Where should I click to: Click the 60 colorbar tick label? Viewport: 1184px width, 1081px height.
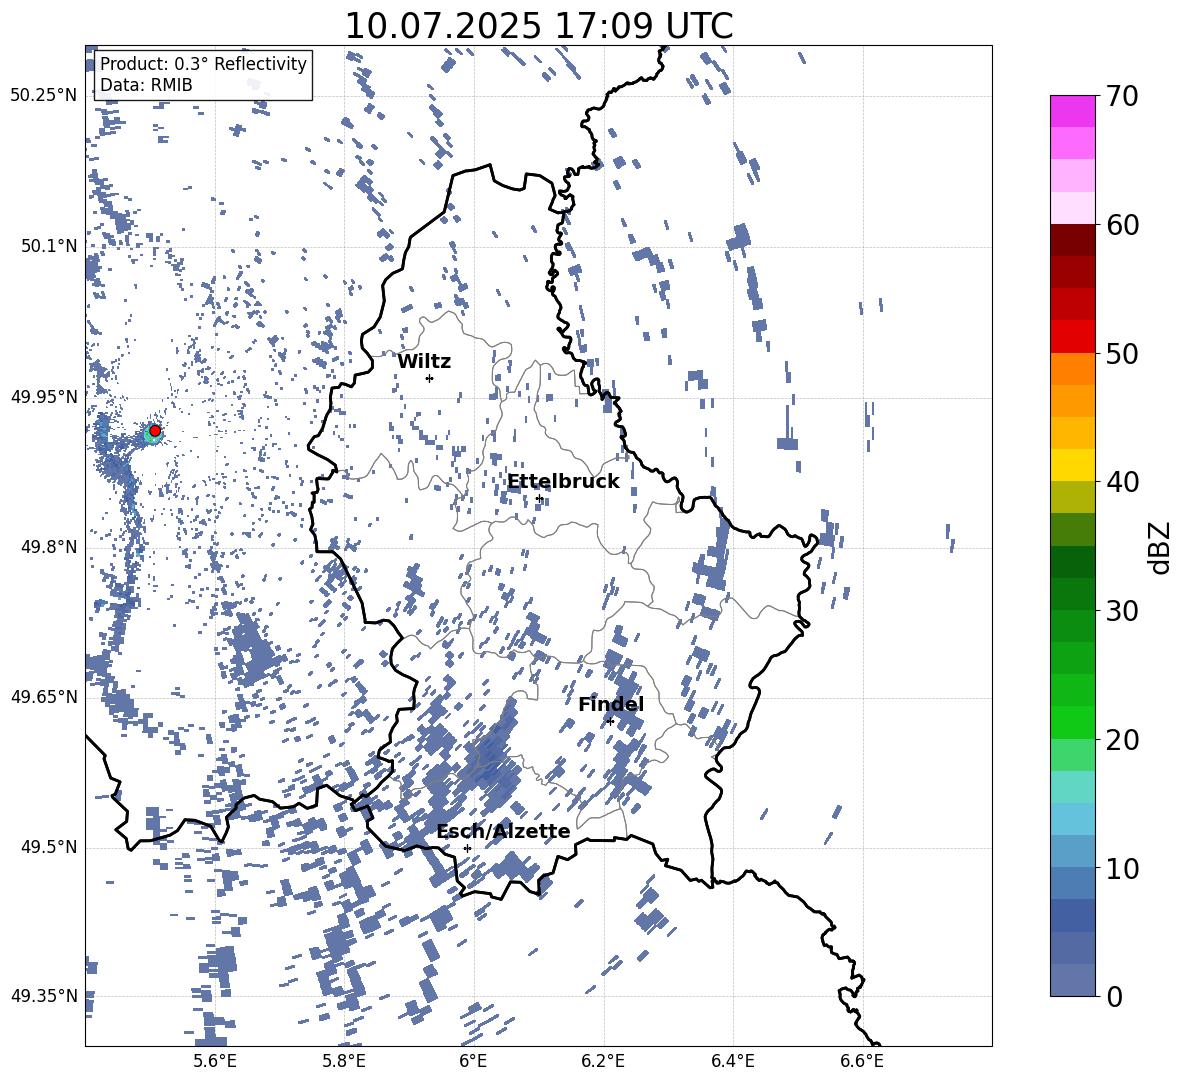[1122, 225]
